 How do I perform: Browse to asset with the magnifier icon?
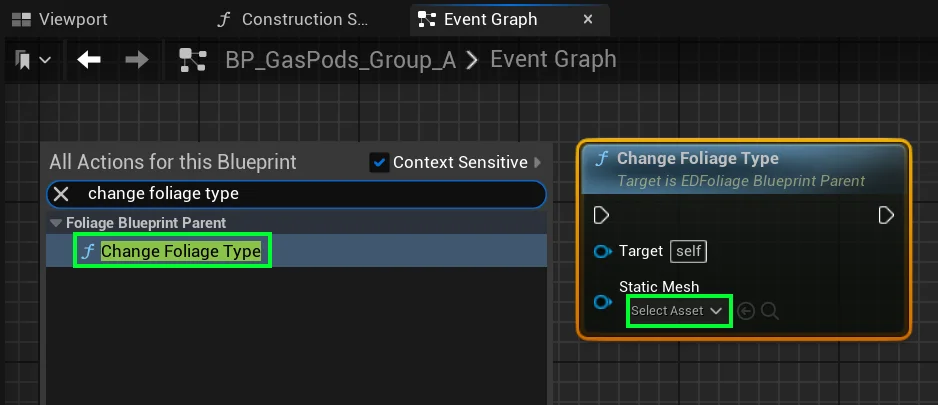770,311
